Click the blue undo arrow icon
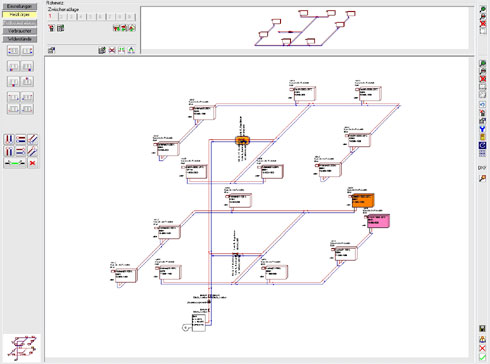 (x=482, y=105)
